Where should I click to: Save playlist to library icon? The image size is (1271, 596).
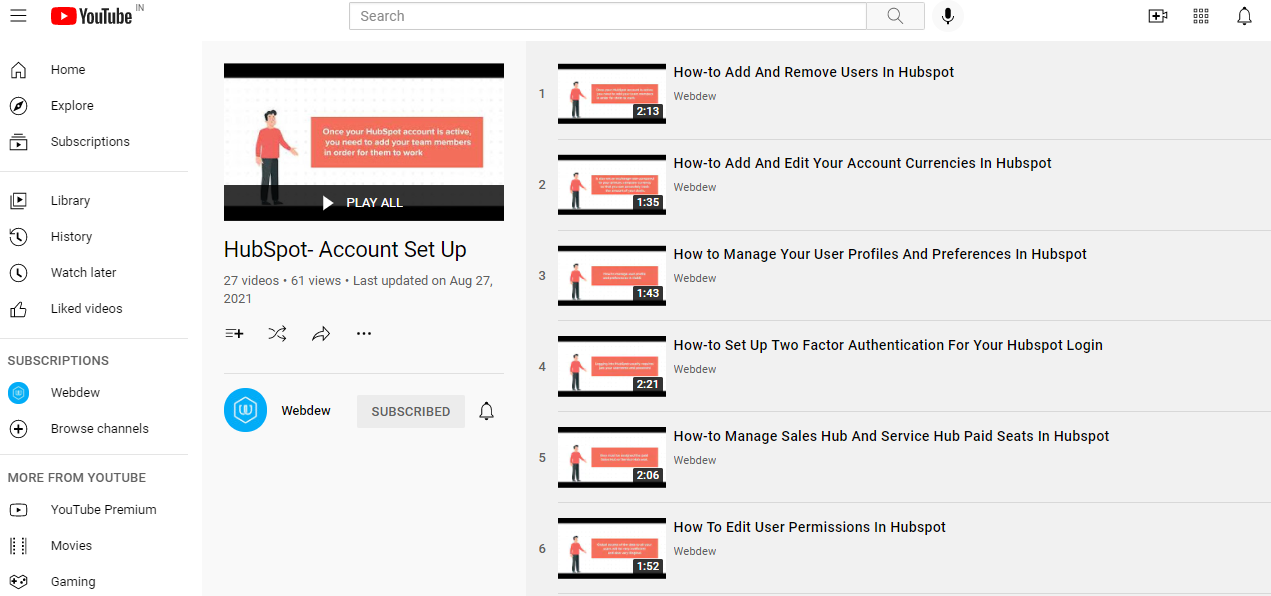pos(234,334)
